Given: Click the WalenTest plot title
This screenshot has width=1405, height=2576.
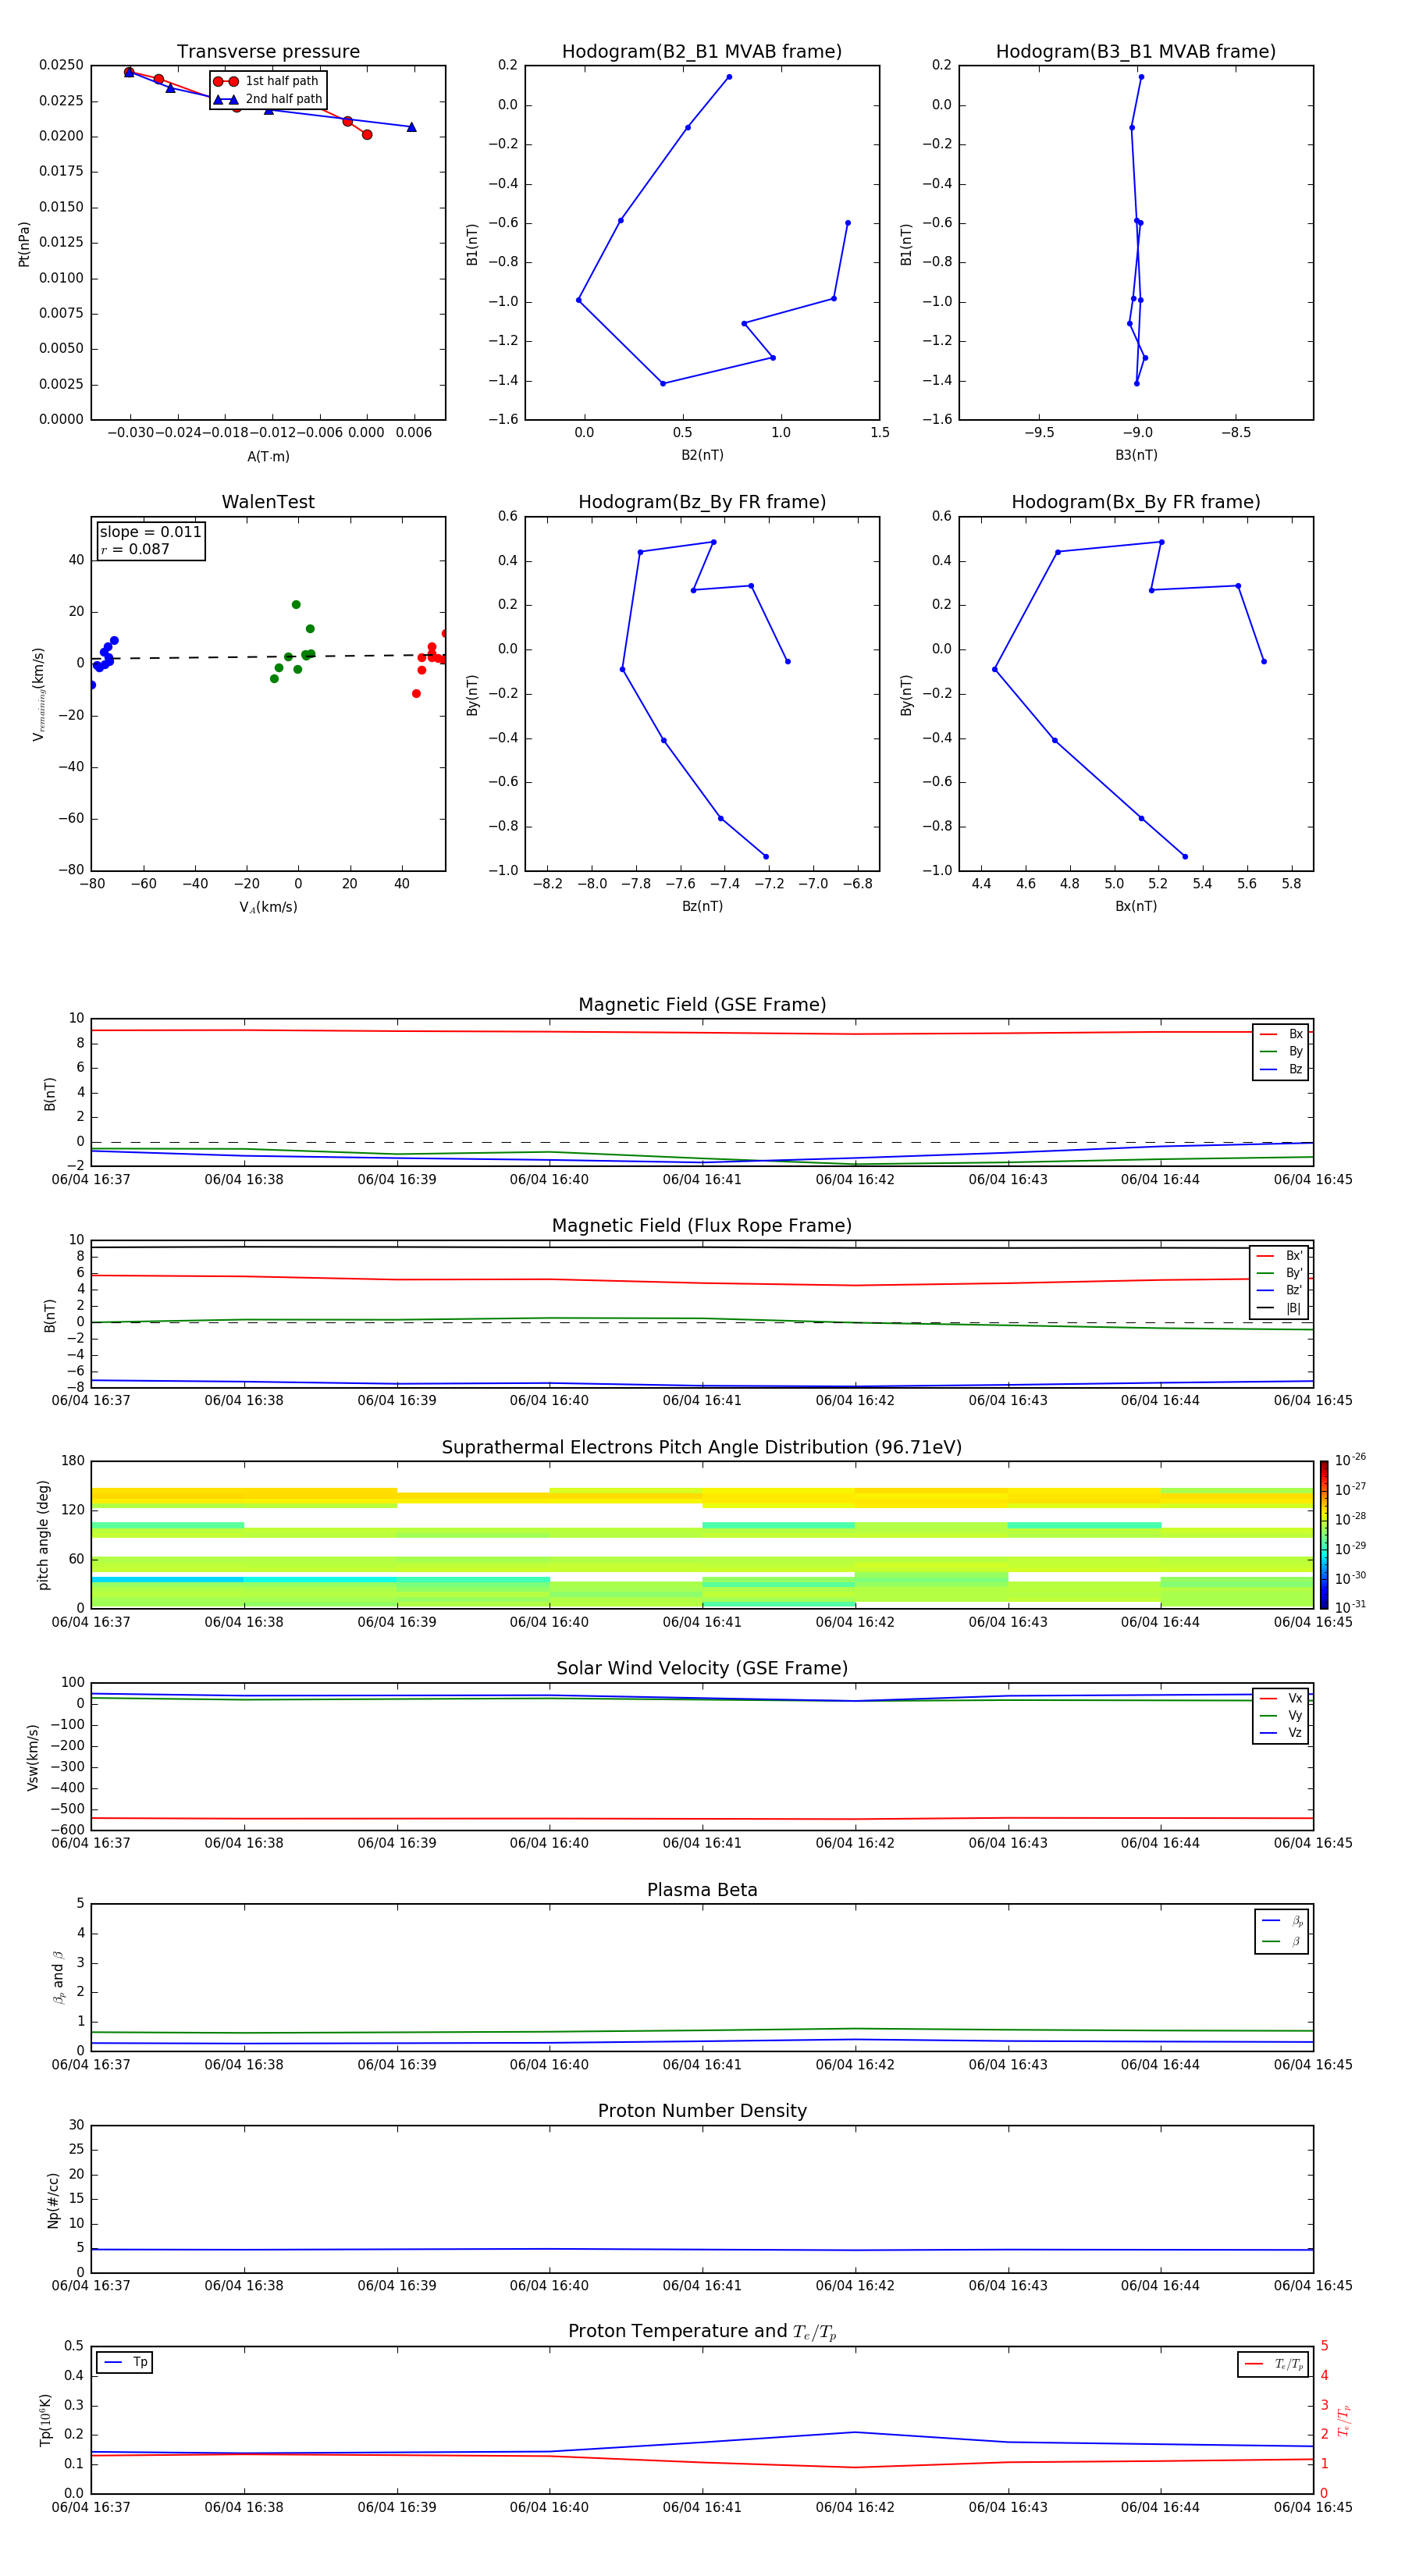Looking at the screenshot, I should (x=268, y=502).
